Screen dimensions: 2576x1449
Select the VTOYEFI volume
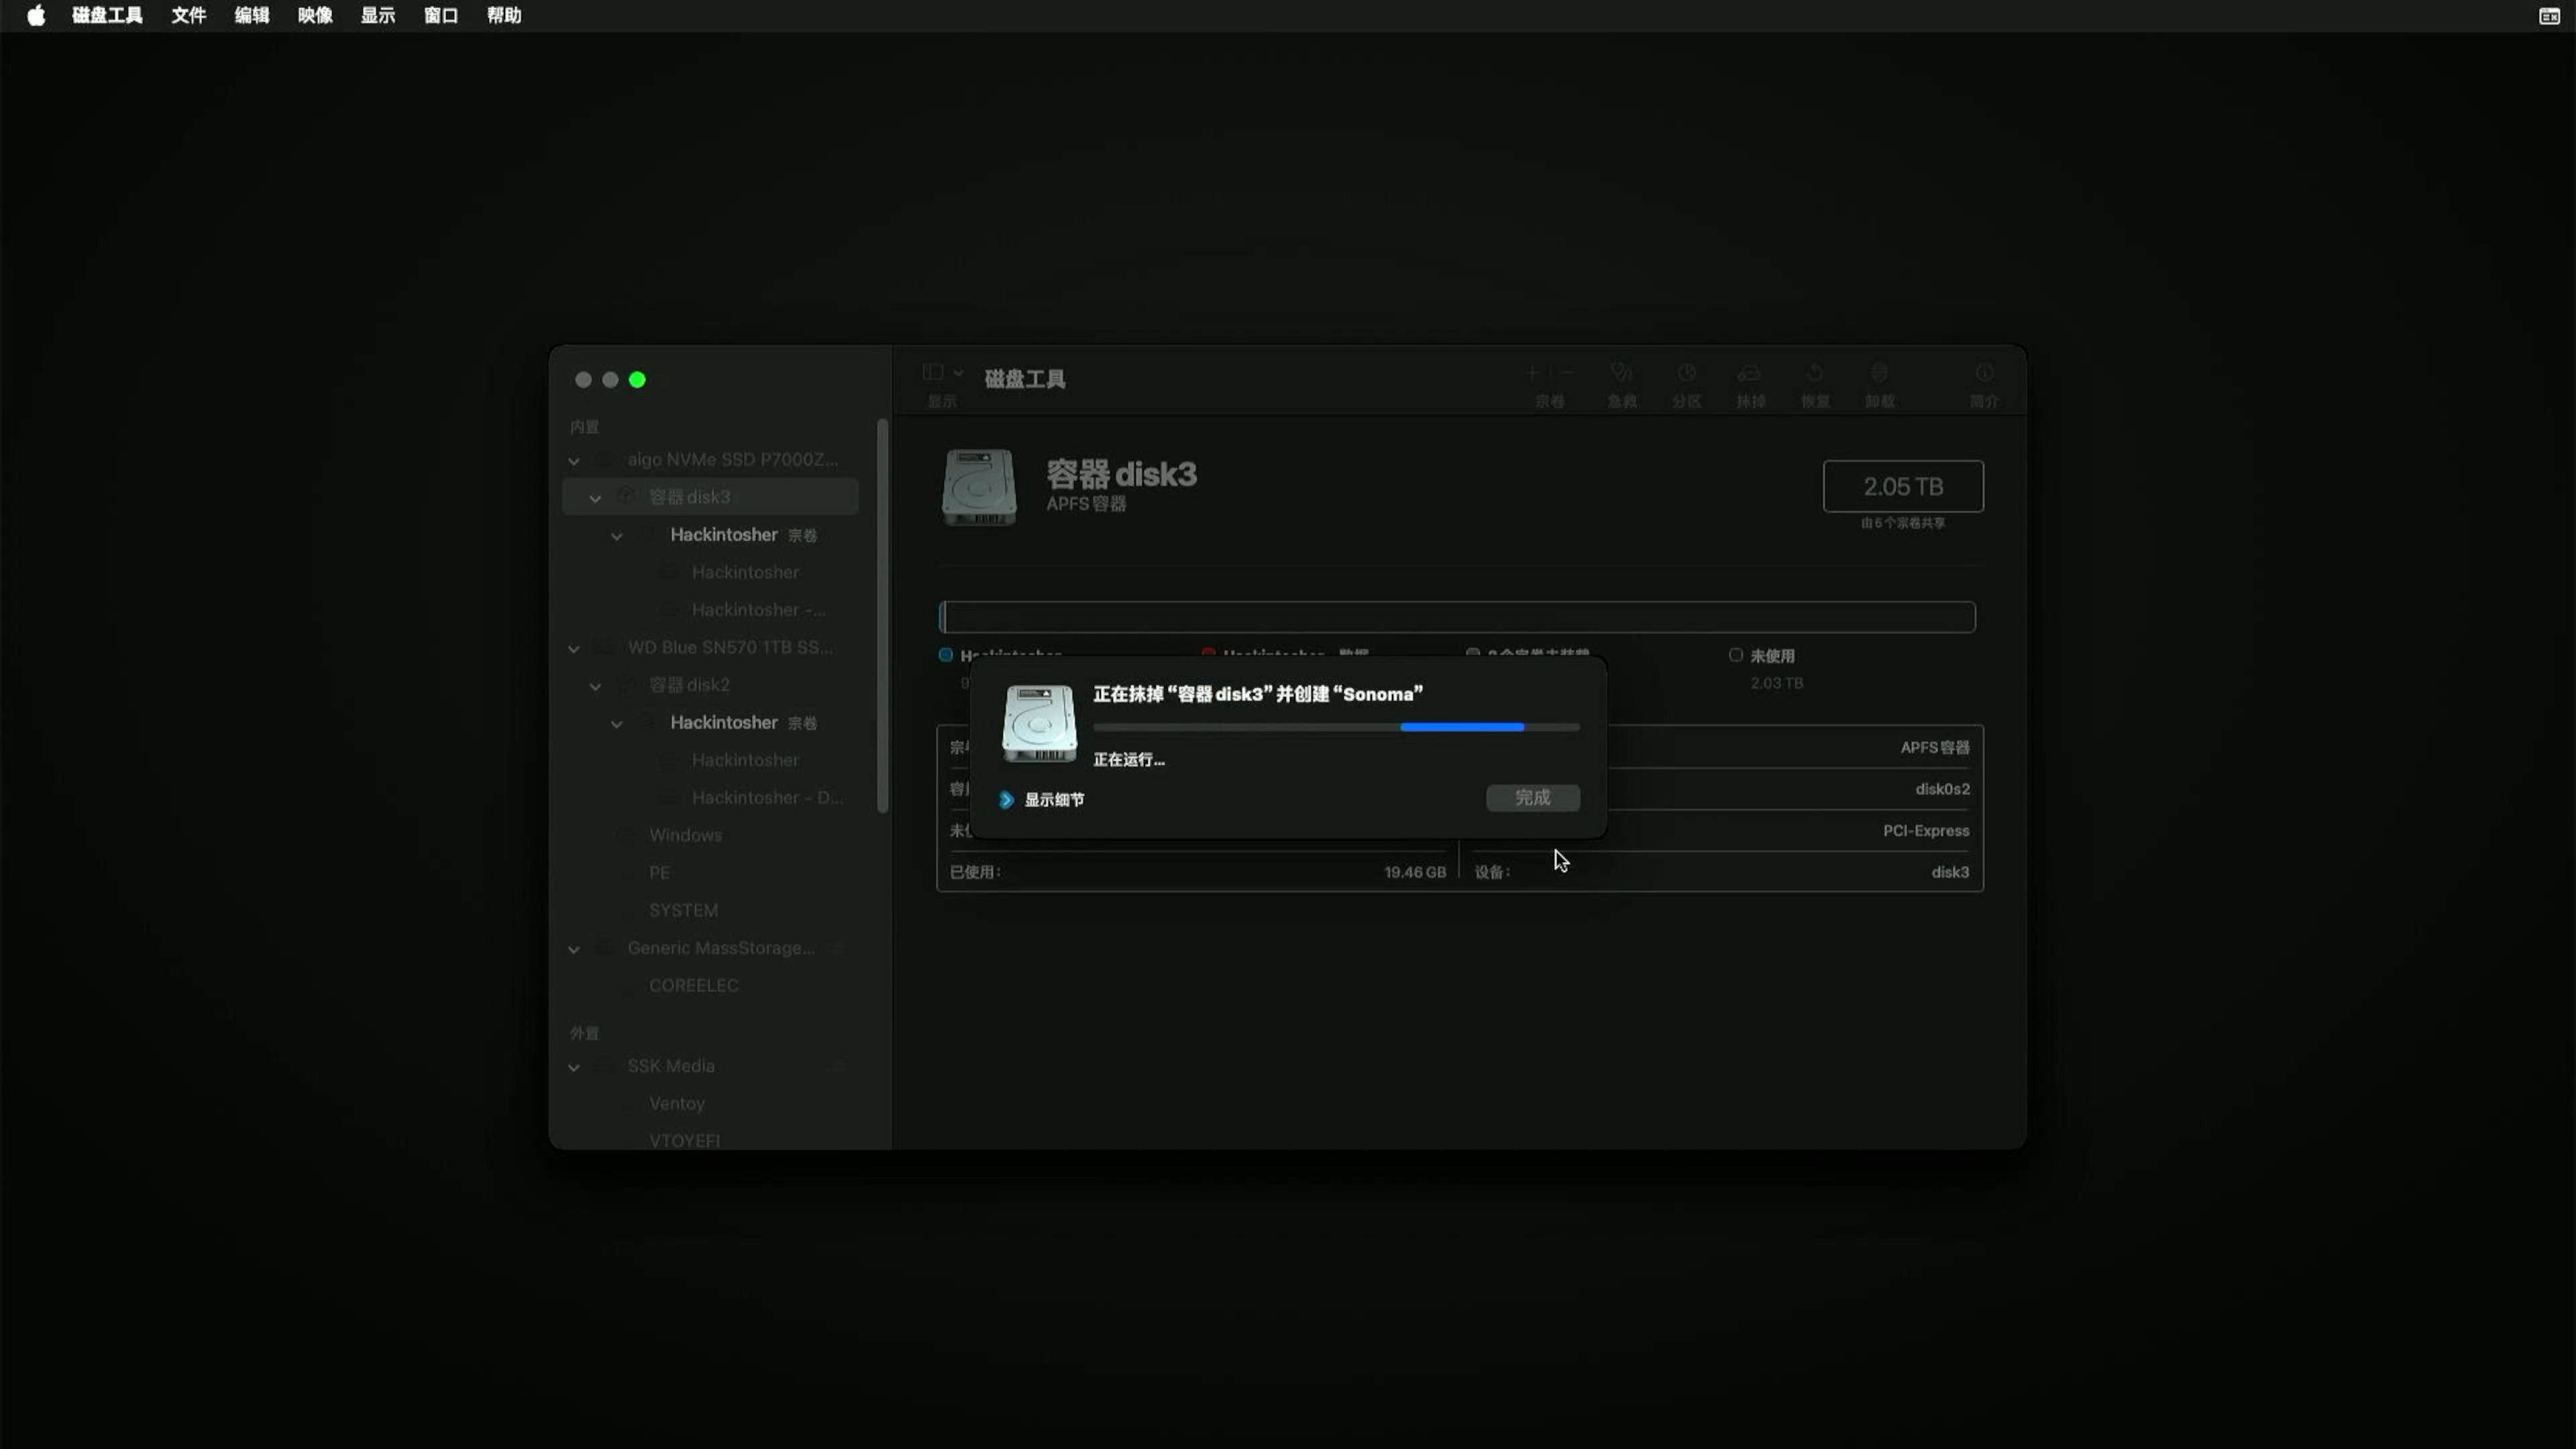(x=684, y=1140)
